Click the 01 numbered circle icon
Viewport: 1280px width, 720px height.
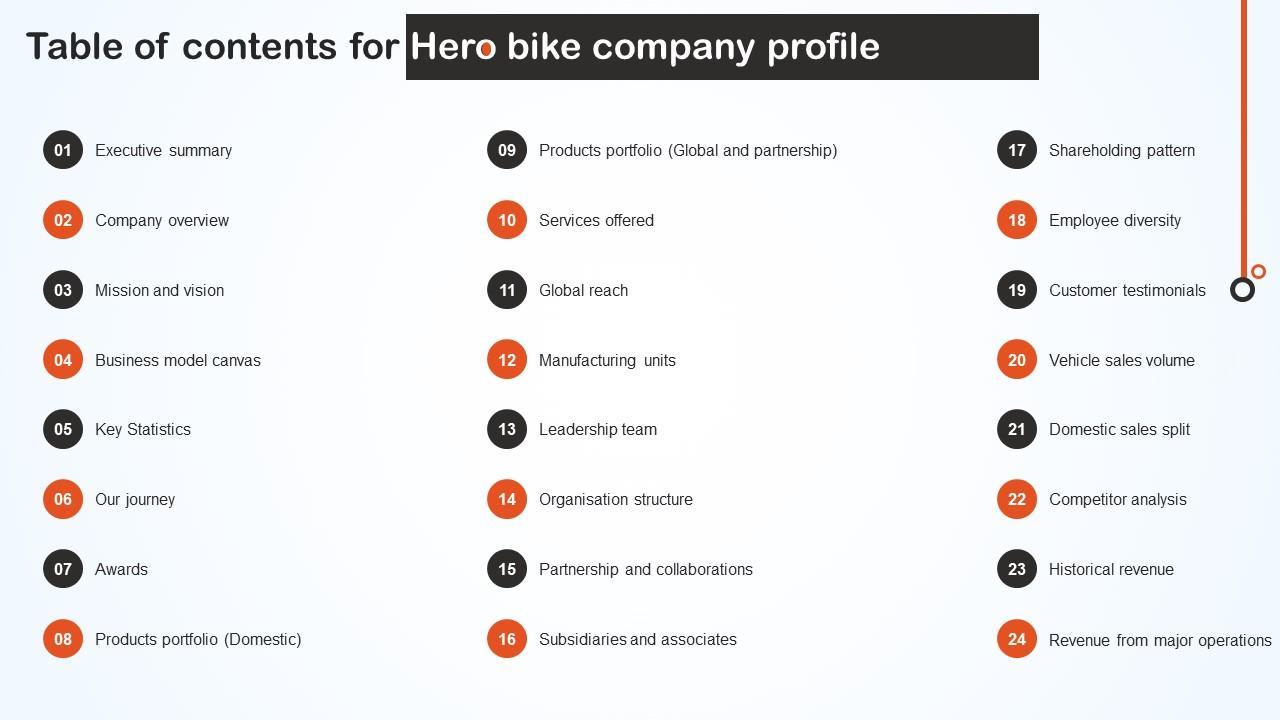[x=63, y=150]
